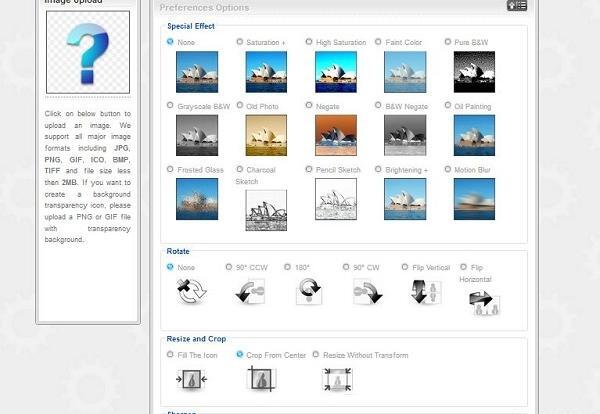The width and height of the screenshot is (600, 414).
Task: Pick the Brightening + effect thumbnail
Action: point(405,199)
